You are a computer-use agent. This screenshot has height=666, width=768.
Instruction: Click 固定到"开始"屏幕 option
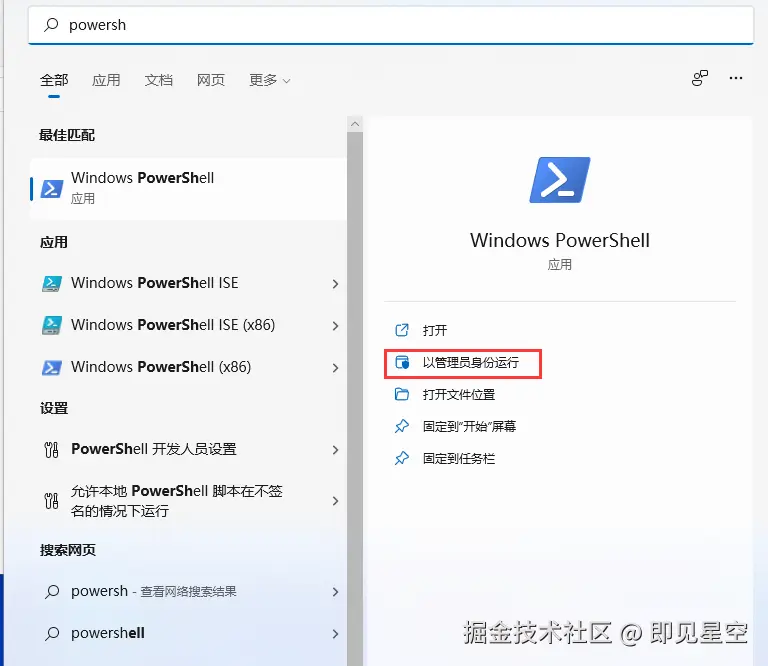pos(469,427)
